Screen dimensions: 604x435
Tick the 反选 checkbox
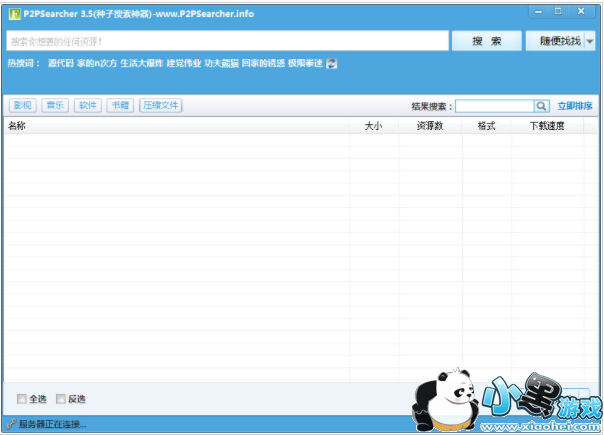(x=61, y=399)
